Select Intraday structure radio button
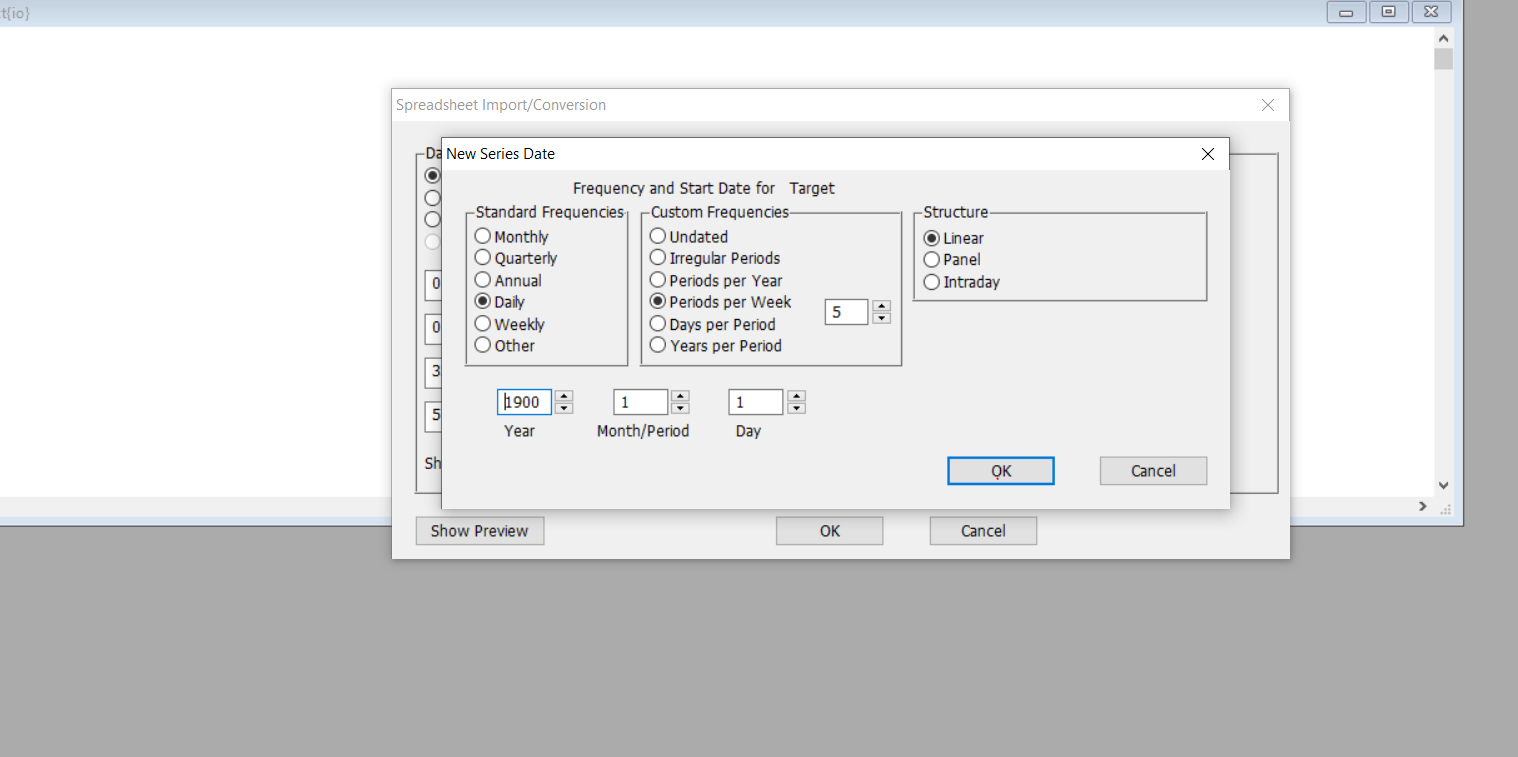The height and width of the screenshot is (757, 1518). tap(932, 282)
